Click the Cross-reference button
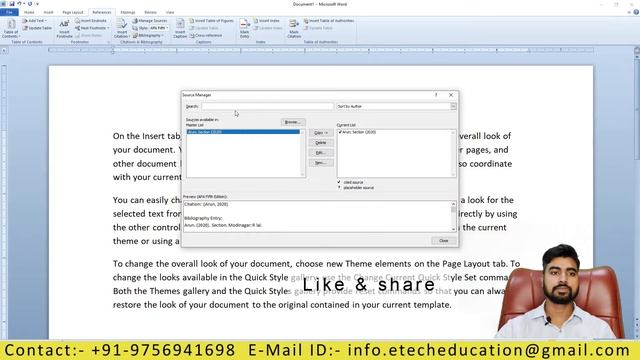Image resolution: width=640 pixels, height=360 pixels. click(206, 35)
